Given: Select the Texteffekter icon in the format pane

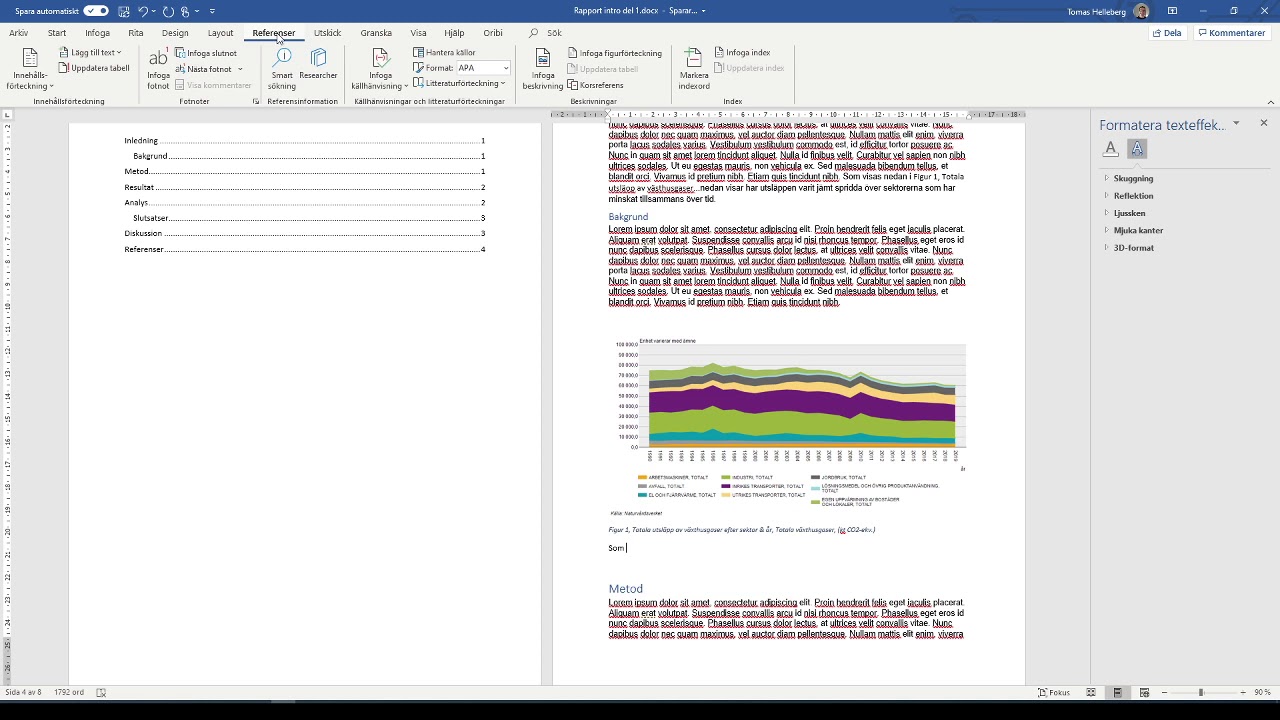Looking at the screenshot, I should click(1137, 148).
